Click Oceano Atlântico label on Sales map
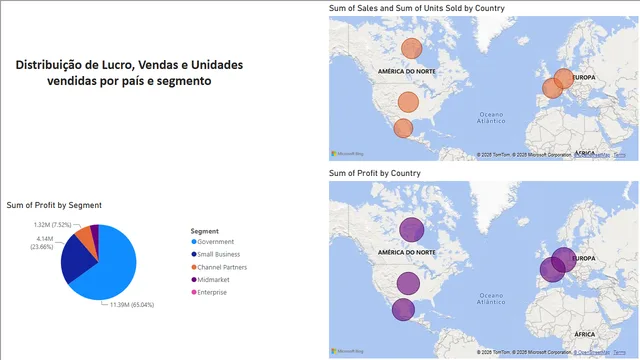Screen dimensions: 640x360 point(491,118)
